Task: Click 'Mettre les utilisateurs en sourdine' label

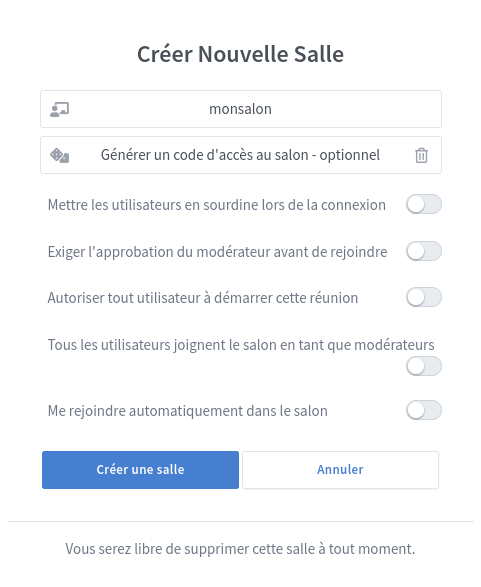Action: tap(217, 205)
